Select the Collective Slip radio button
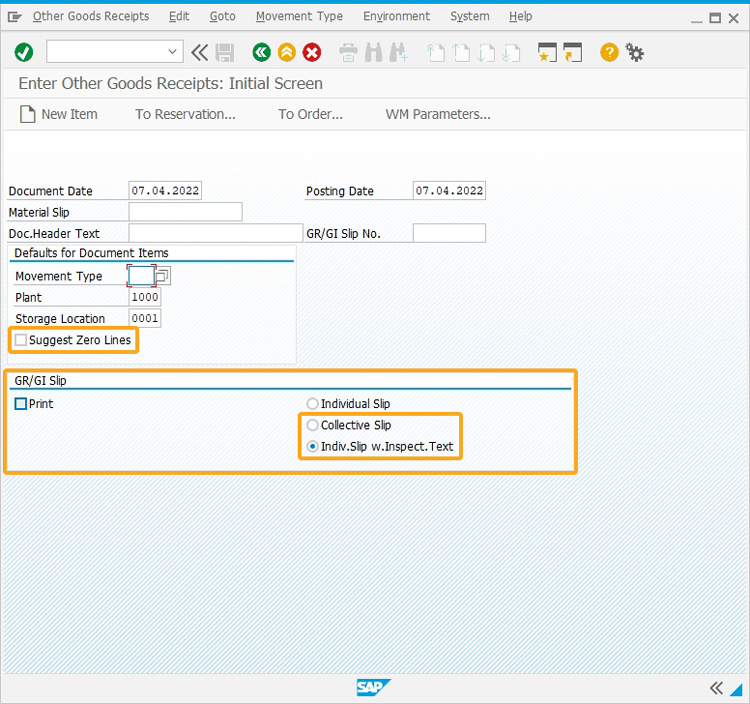This screenshot has width=750, height=704. tap(312, 425)
